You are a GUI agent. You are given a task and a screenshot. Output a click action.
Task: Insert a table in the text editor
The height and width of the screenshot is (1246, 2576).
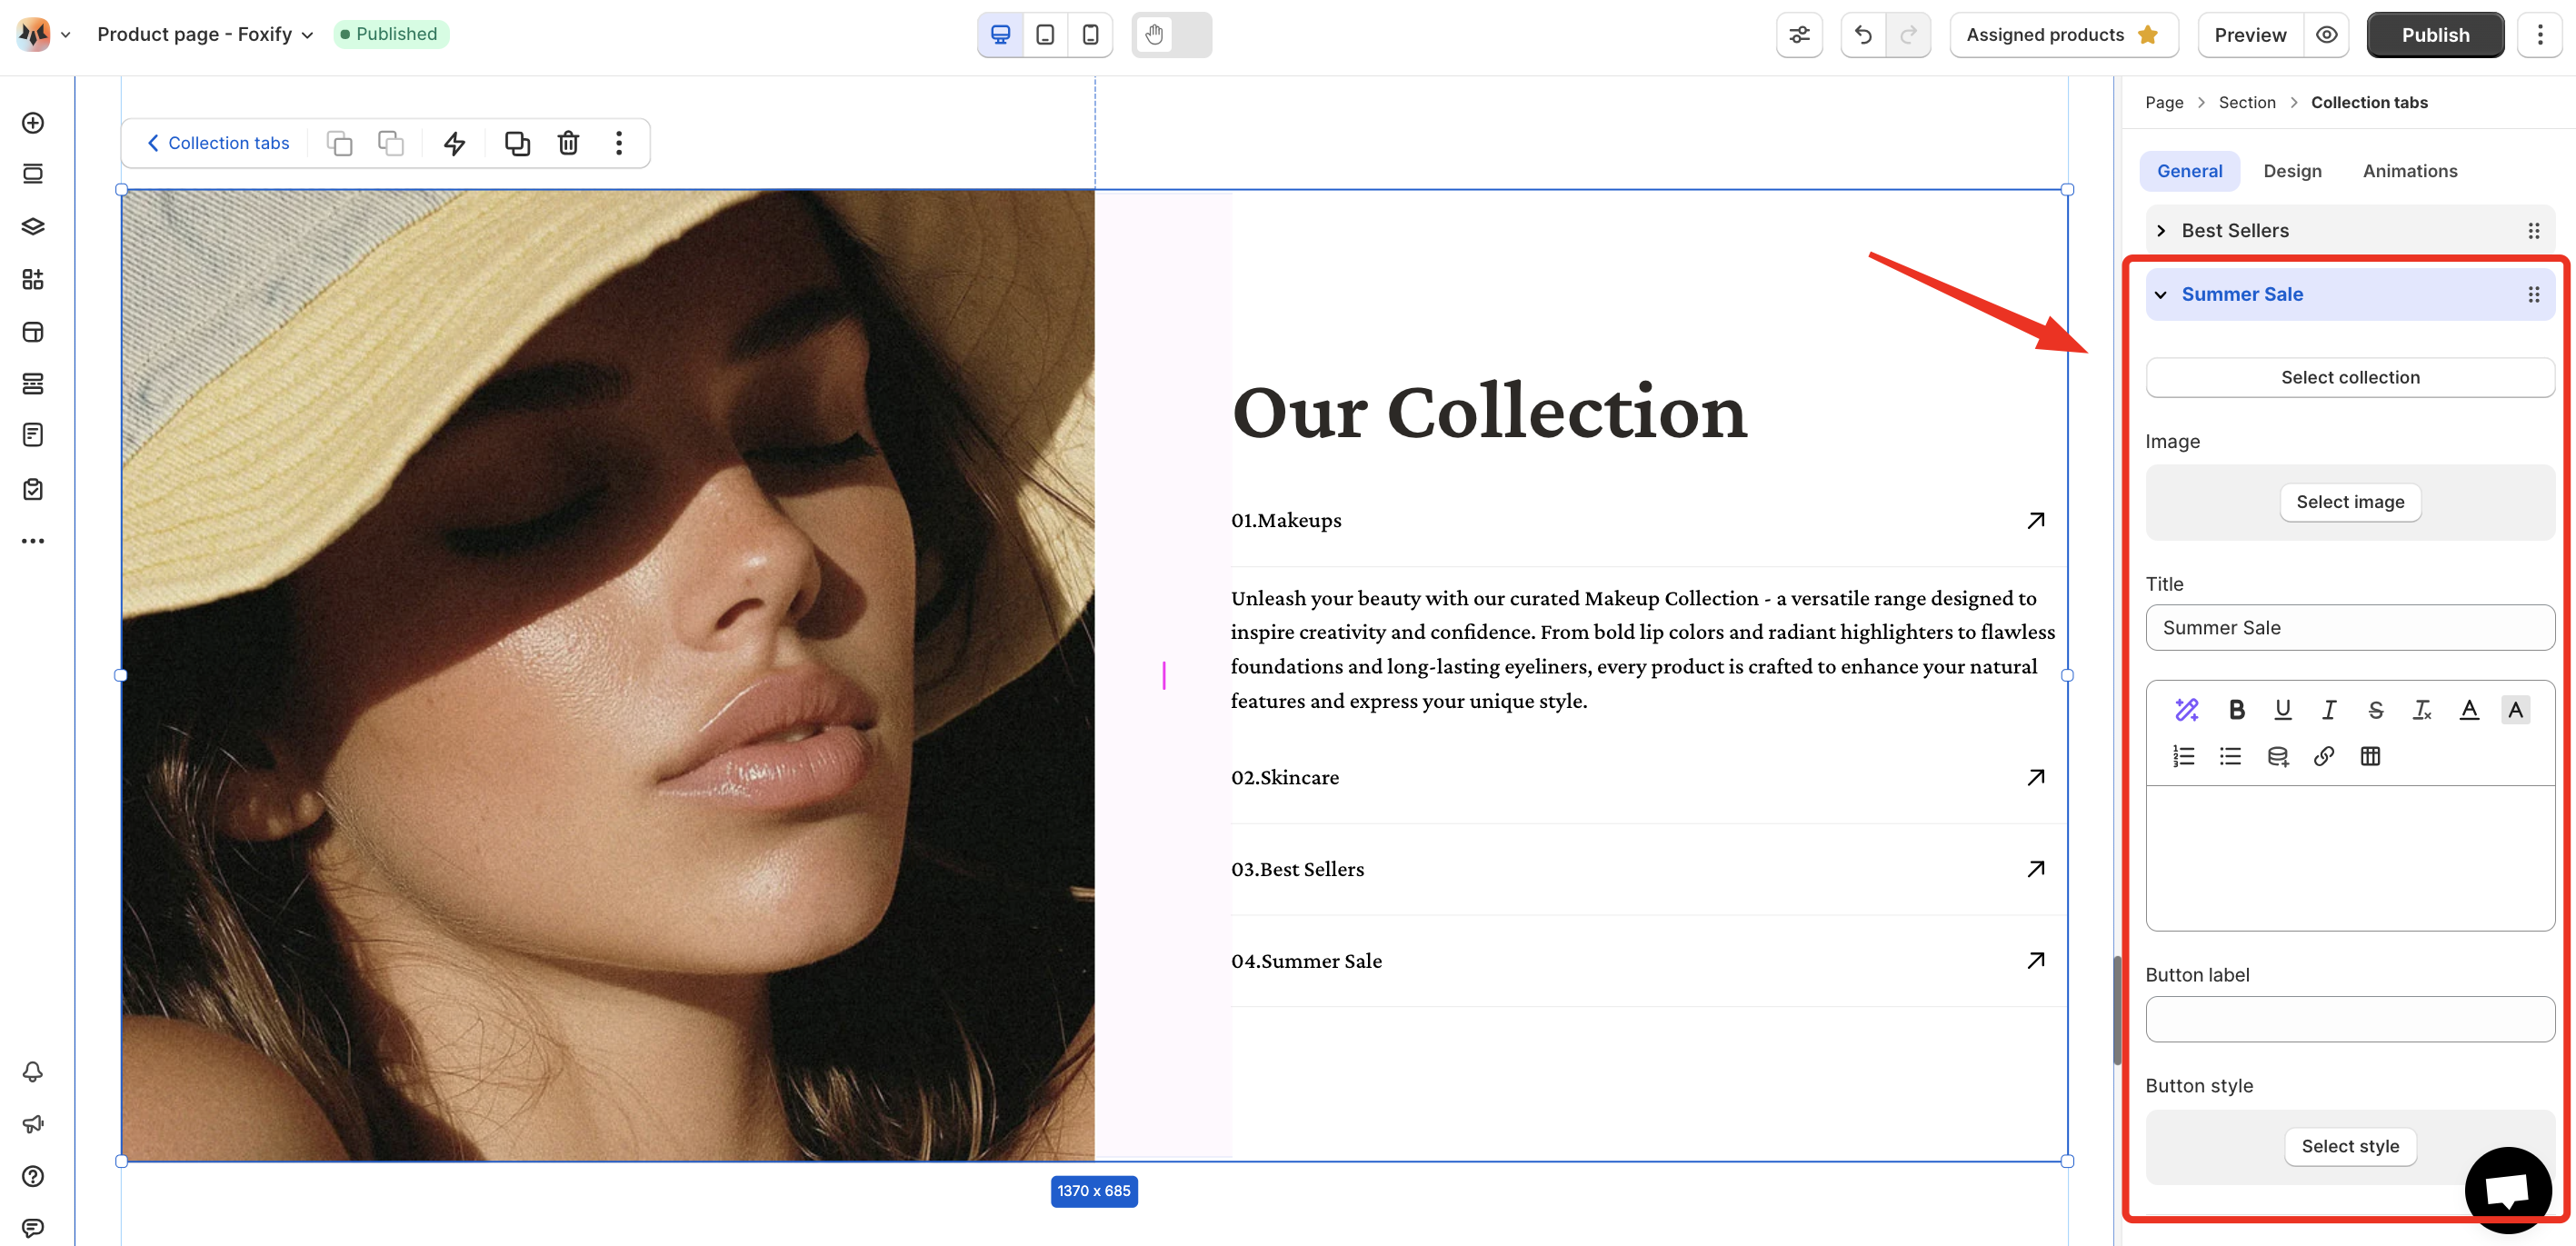tap(2370, 756)
